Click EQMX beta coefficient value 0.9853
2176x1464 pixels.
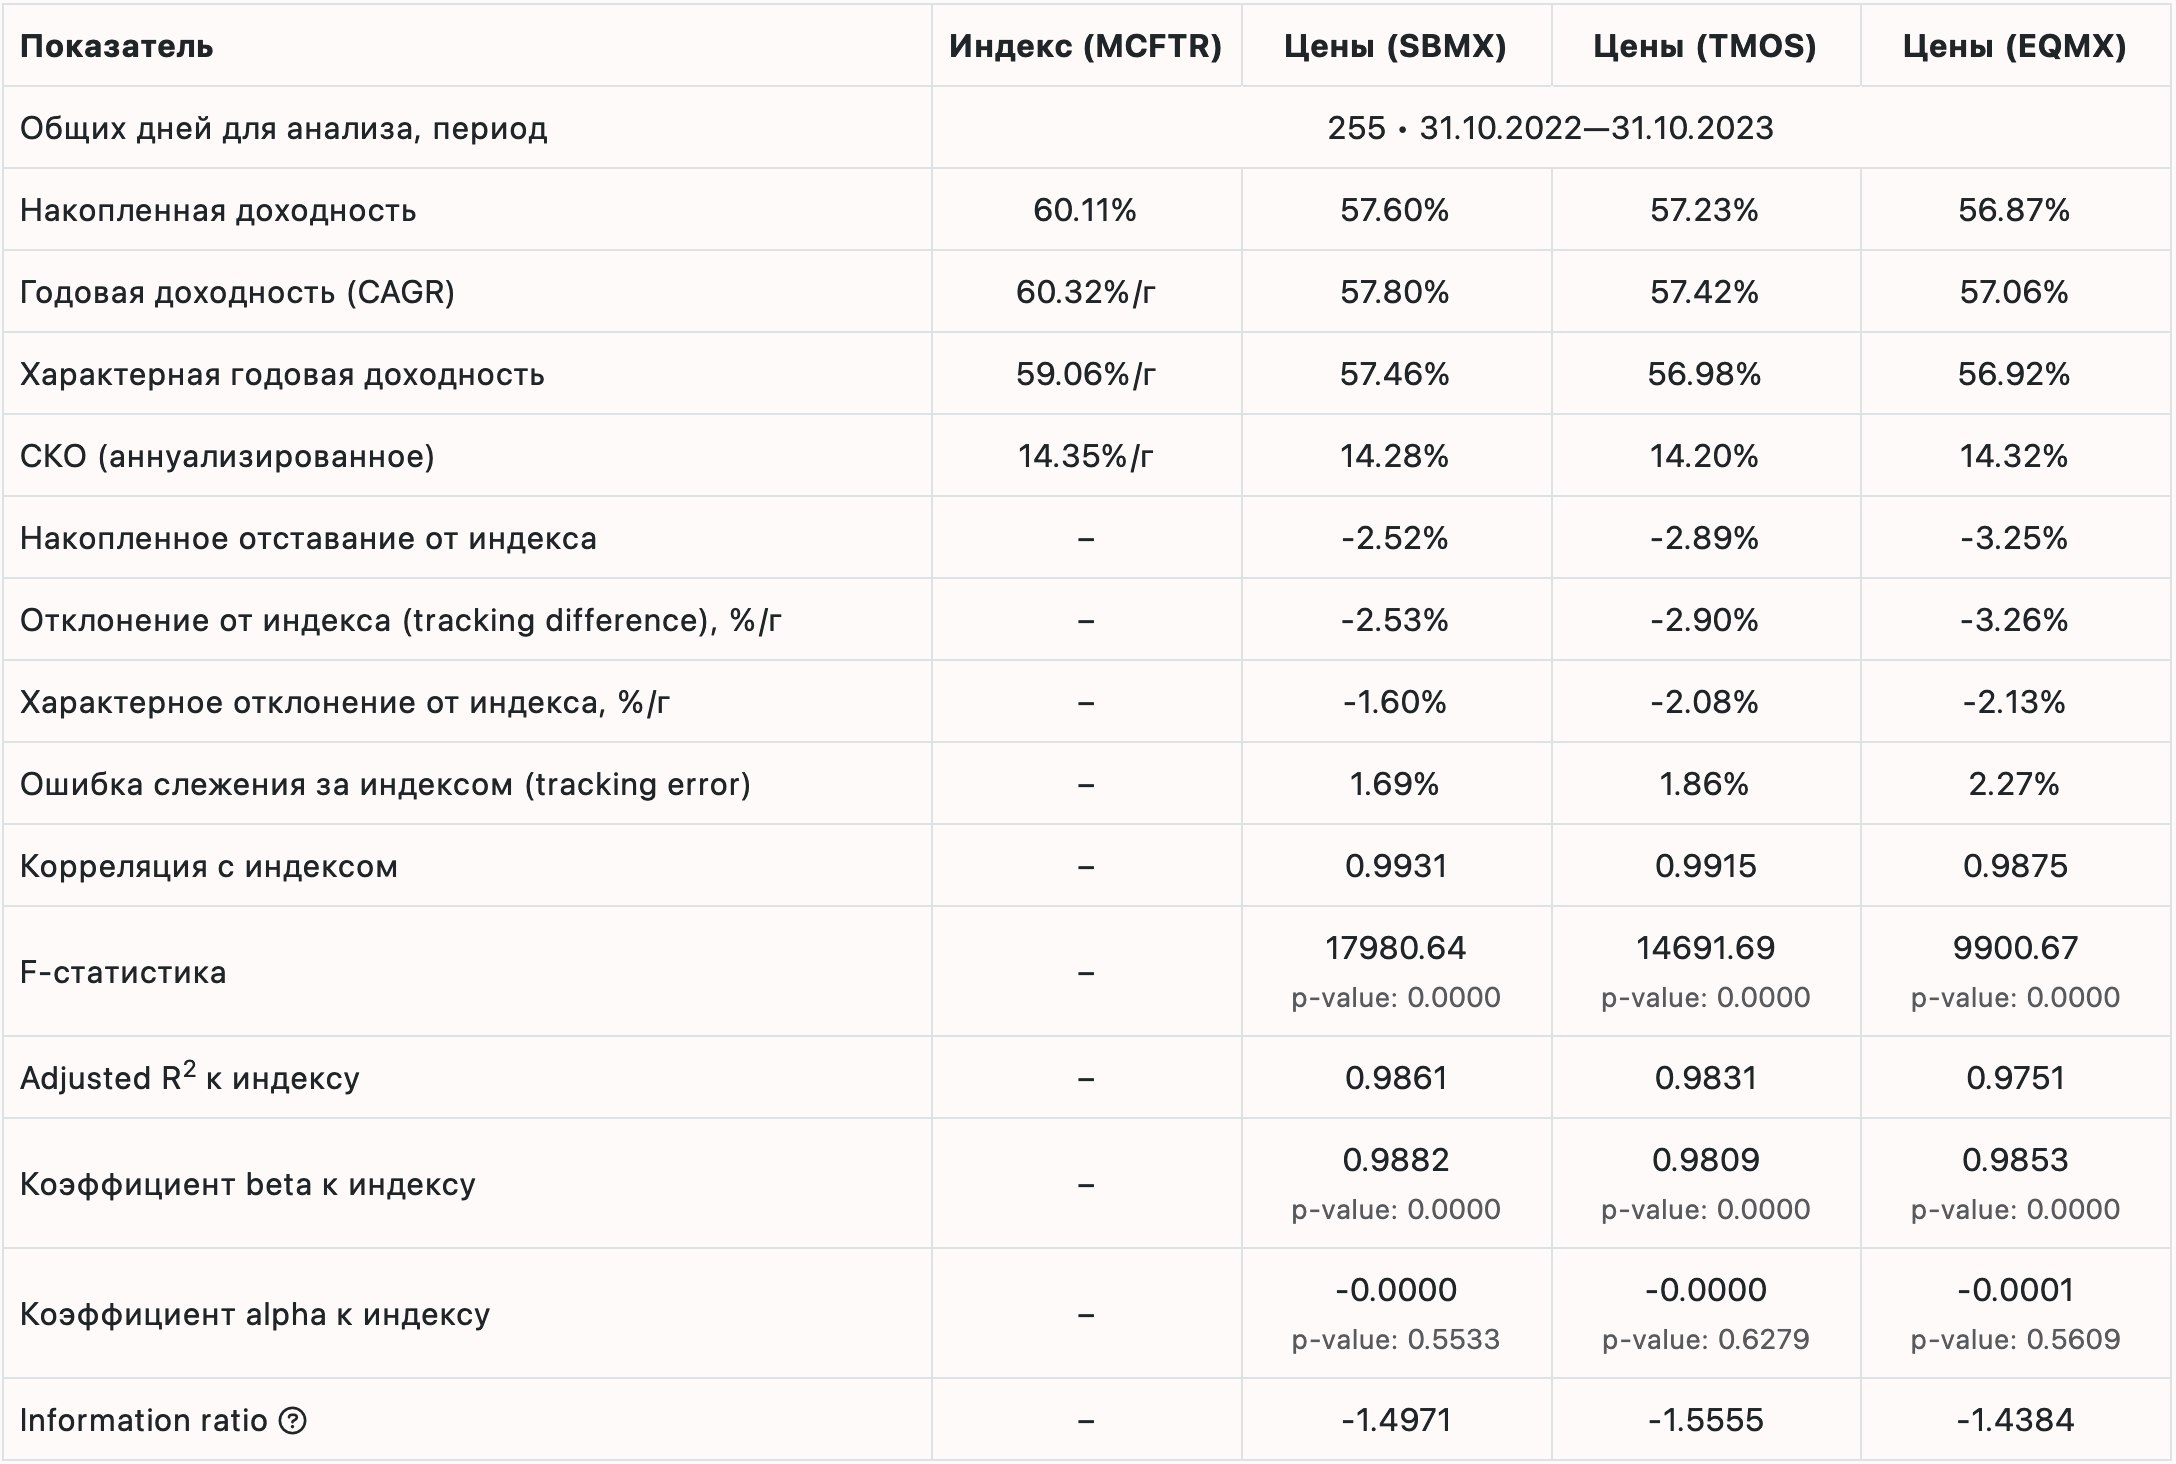[2014, 1160]
